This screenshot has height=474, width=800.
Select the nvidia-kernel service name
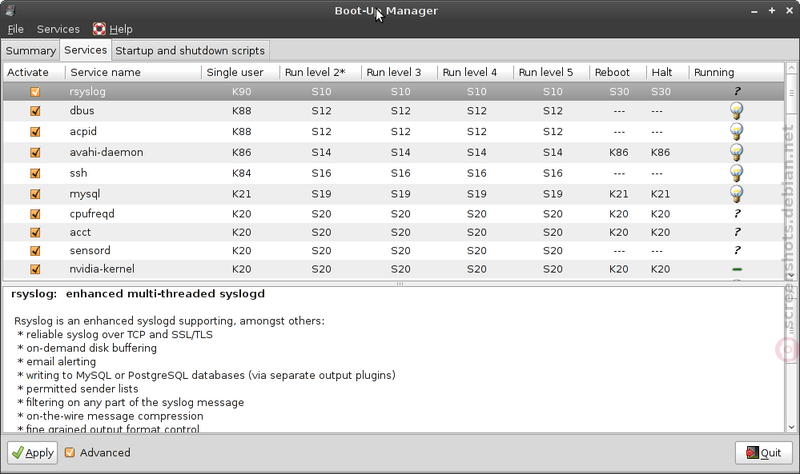(102, 269)
